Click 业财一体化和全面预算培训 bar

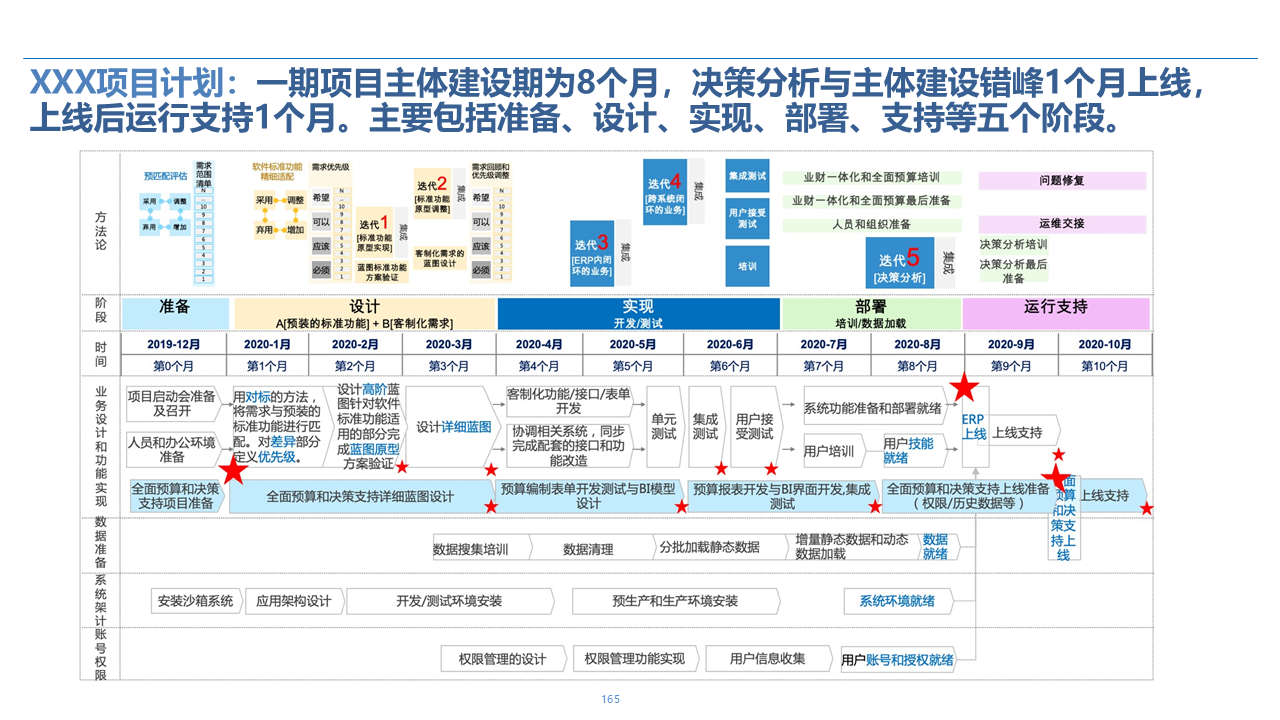(x=871, y=177)
